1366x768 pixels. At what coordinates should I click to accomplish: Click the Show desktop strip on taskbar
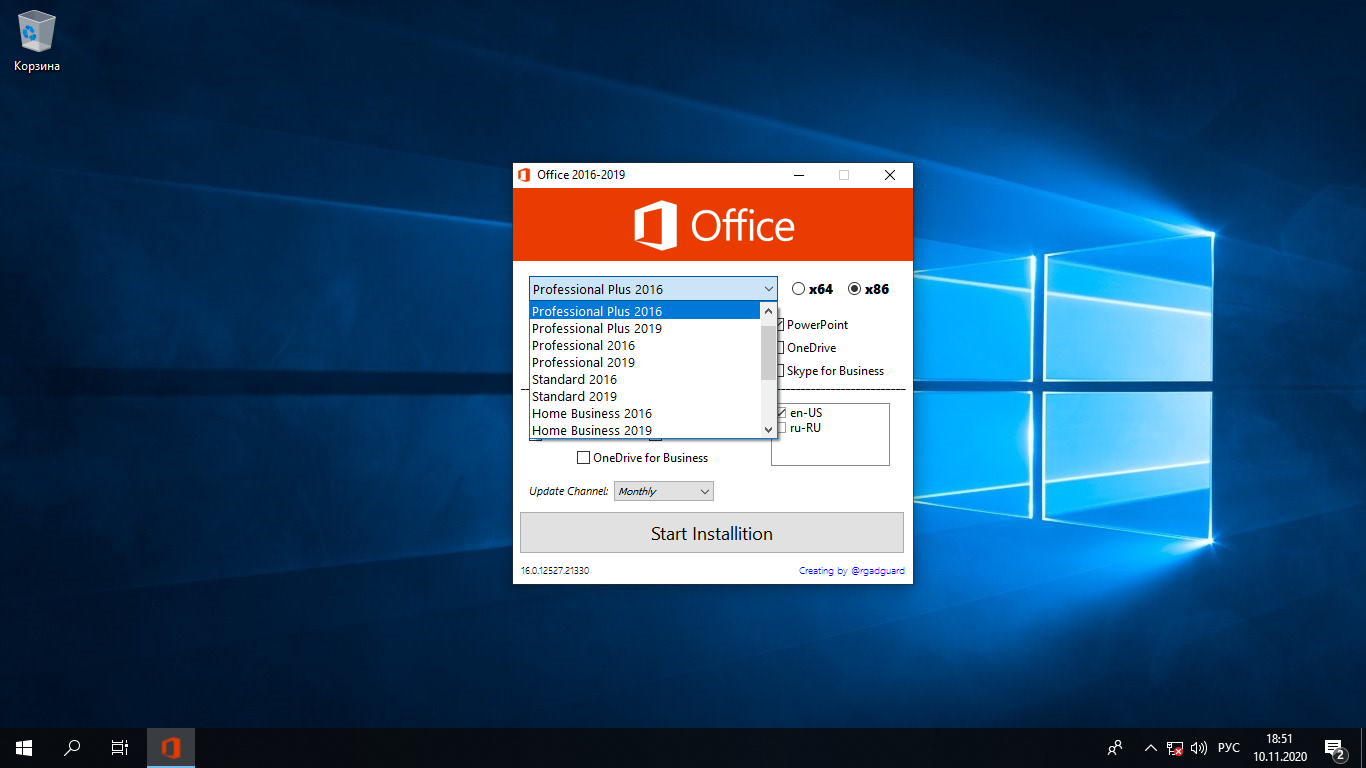click(1363, 747)
